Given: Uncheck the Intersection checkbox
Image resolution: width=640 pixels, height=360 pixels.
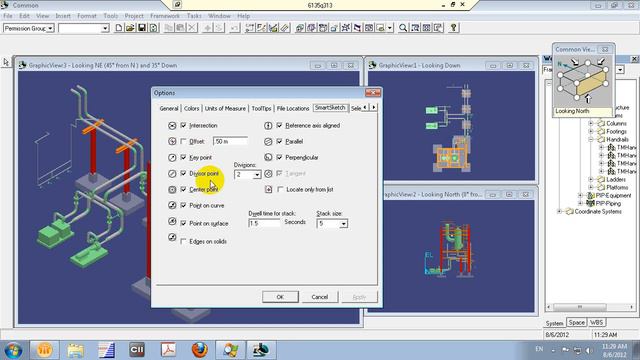Looking at the screenshot, I should [x=183, y=125].
